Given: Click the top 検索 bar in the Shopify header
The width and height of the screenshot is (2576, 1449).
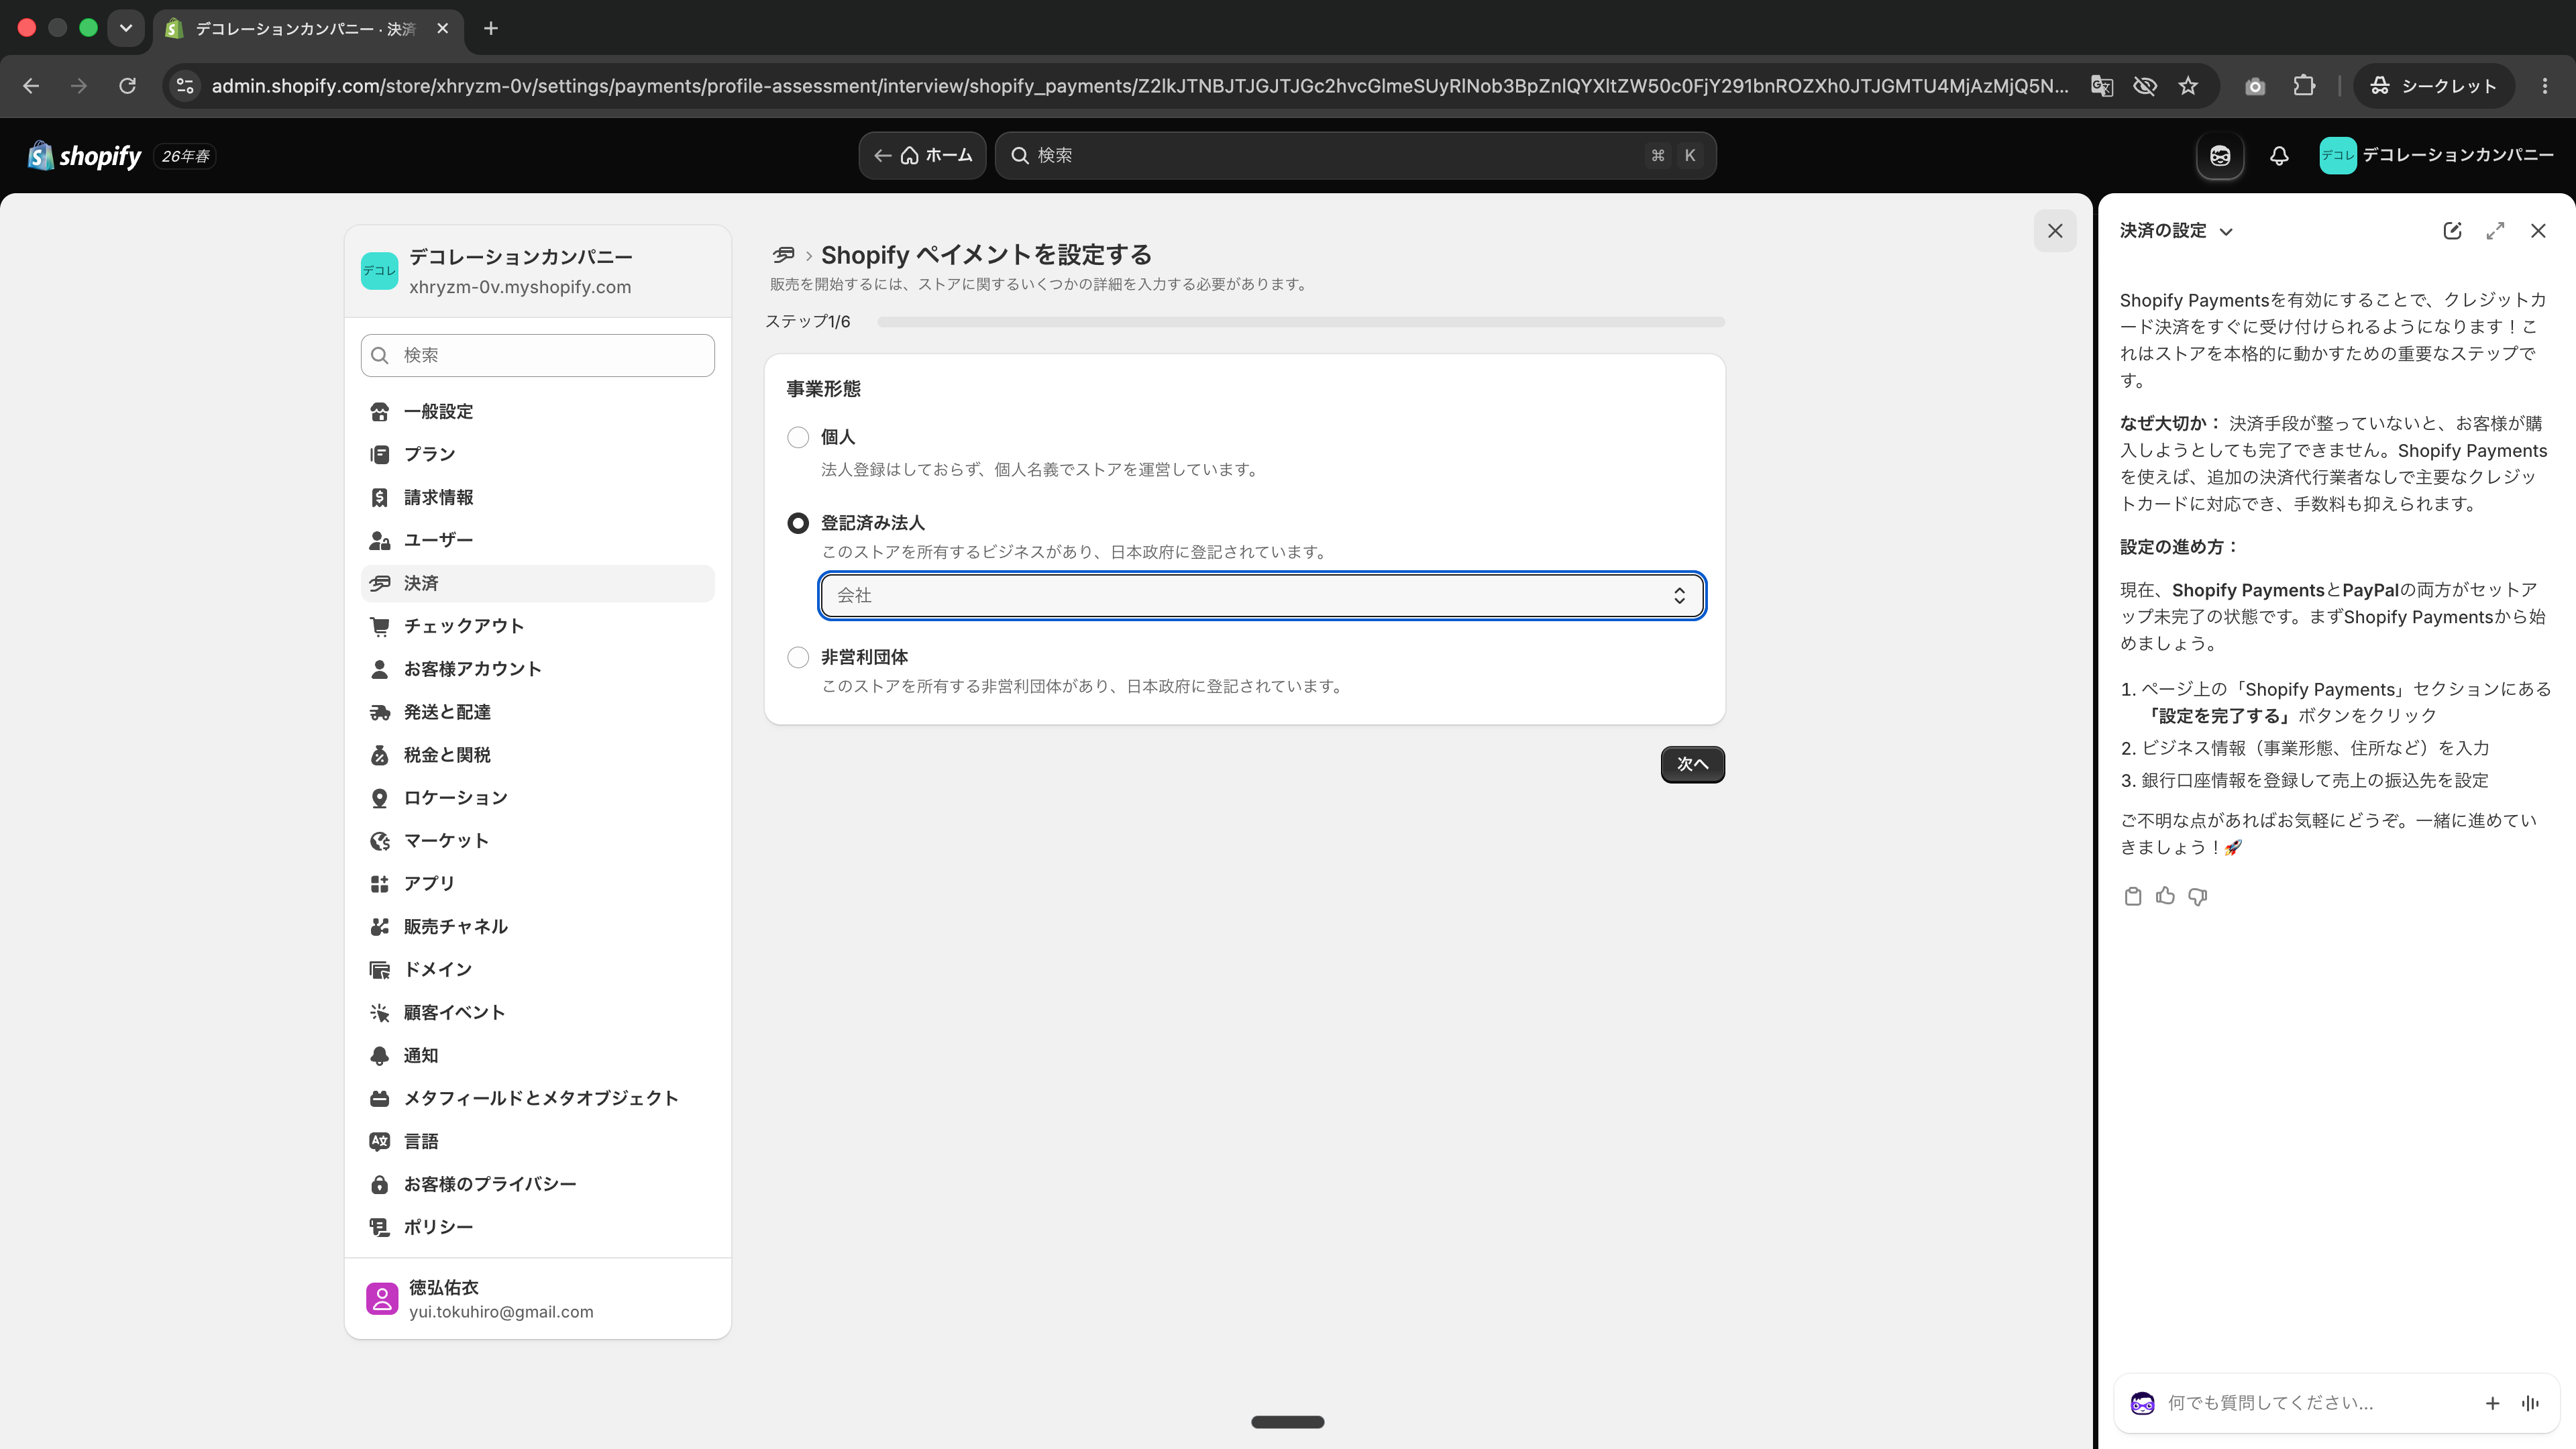Looking at the screenshot, I should pos(1355,156).
